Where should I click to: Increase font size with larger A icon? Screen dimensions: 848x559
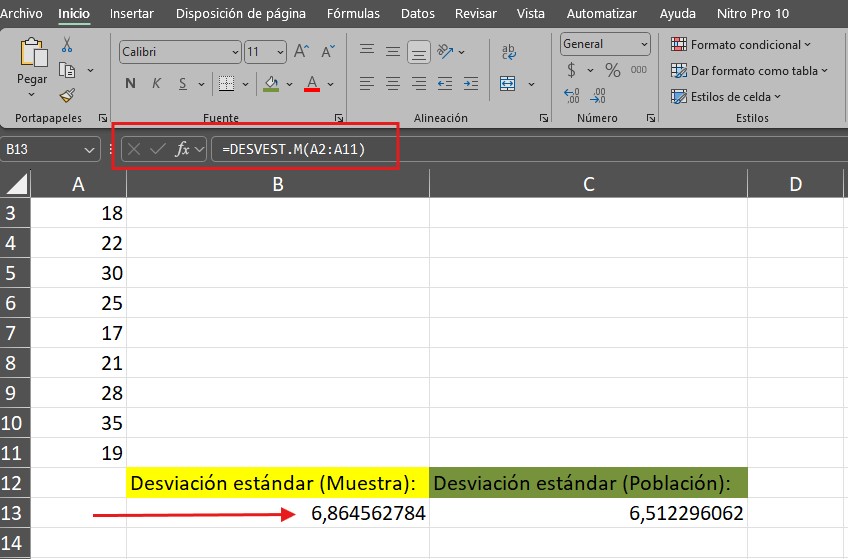point(301,52)
